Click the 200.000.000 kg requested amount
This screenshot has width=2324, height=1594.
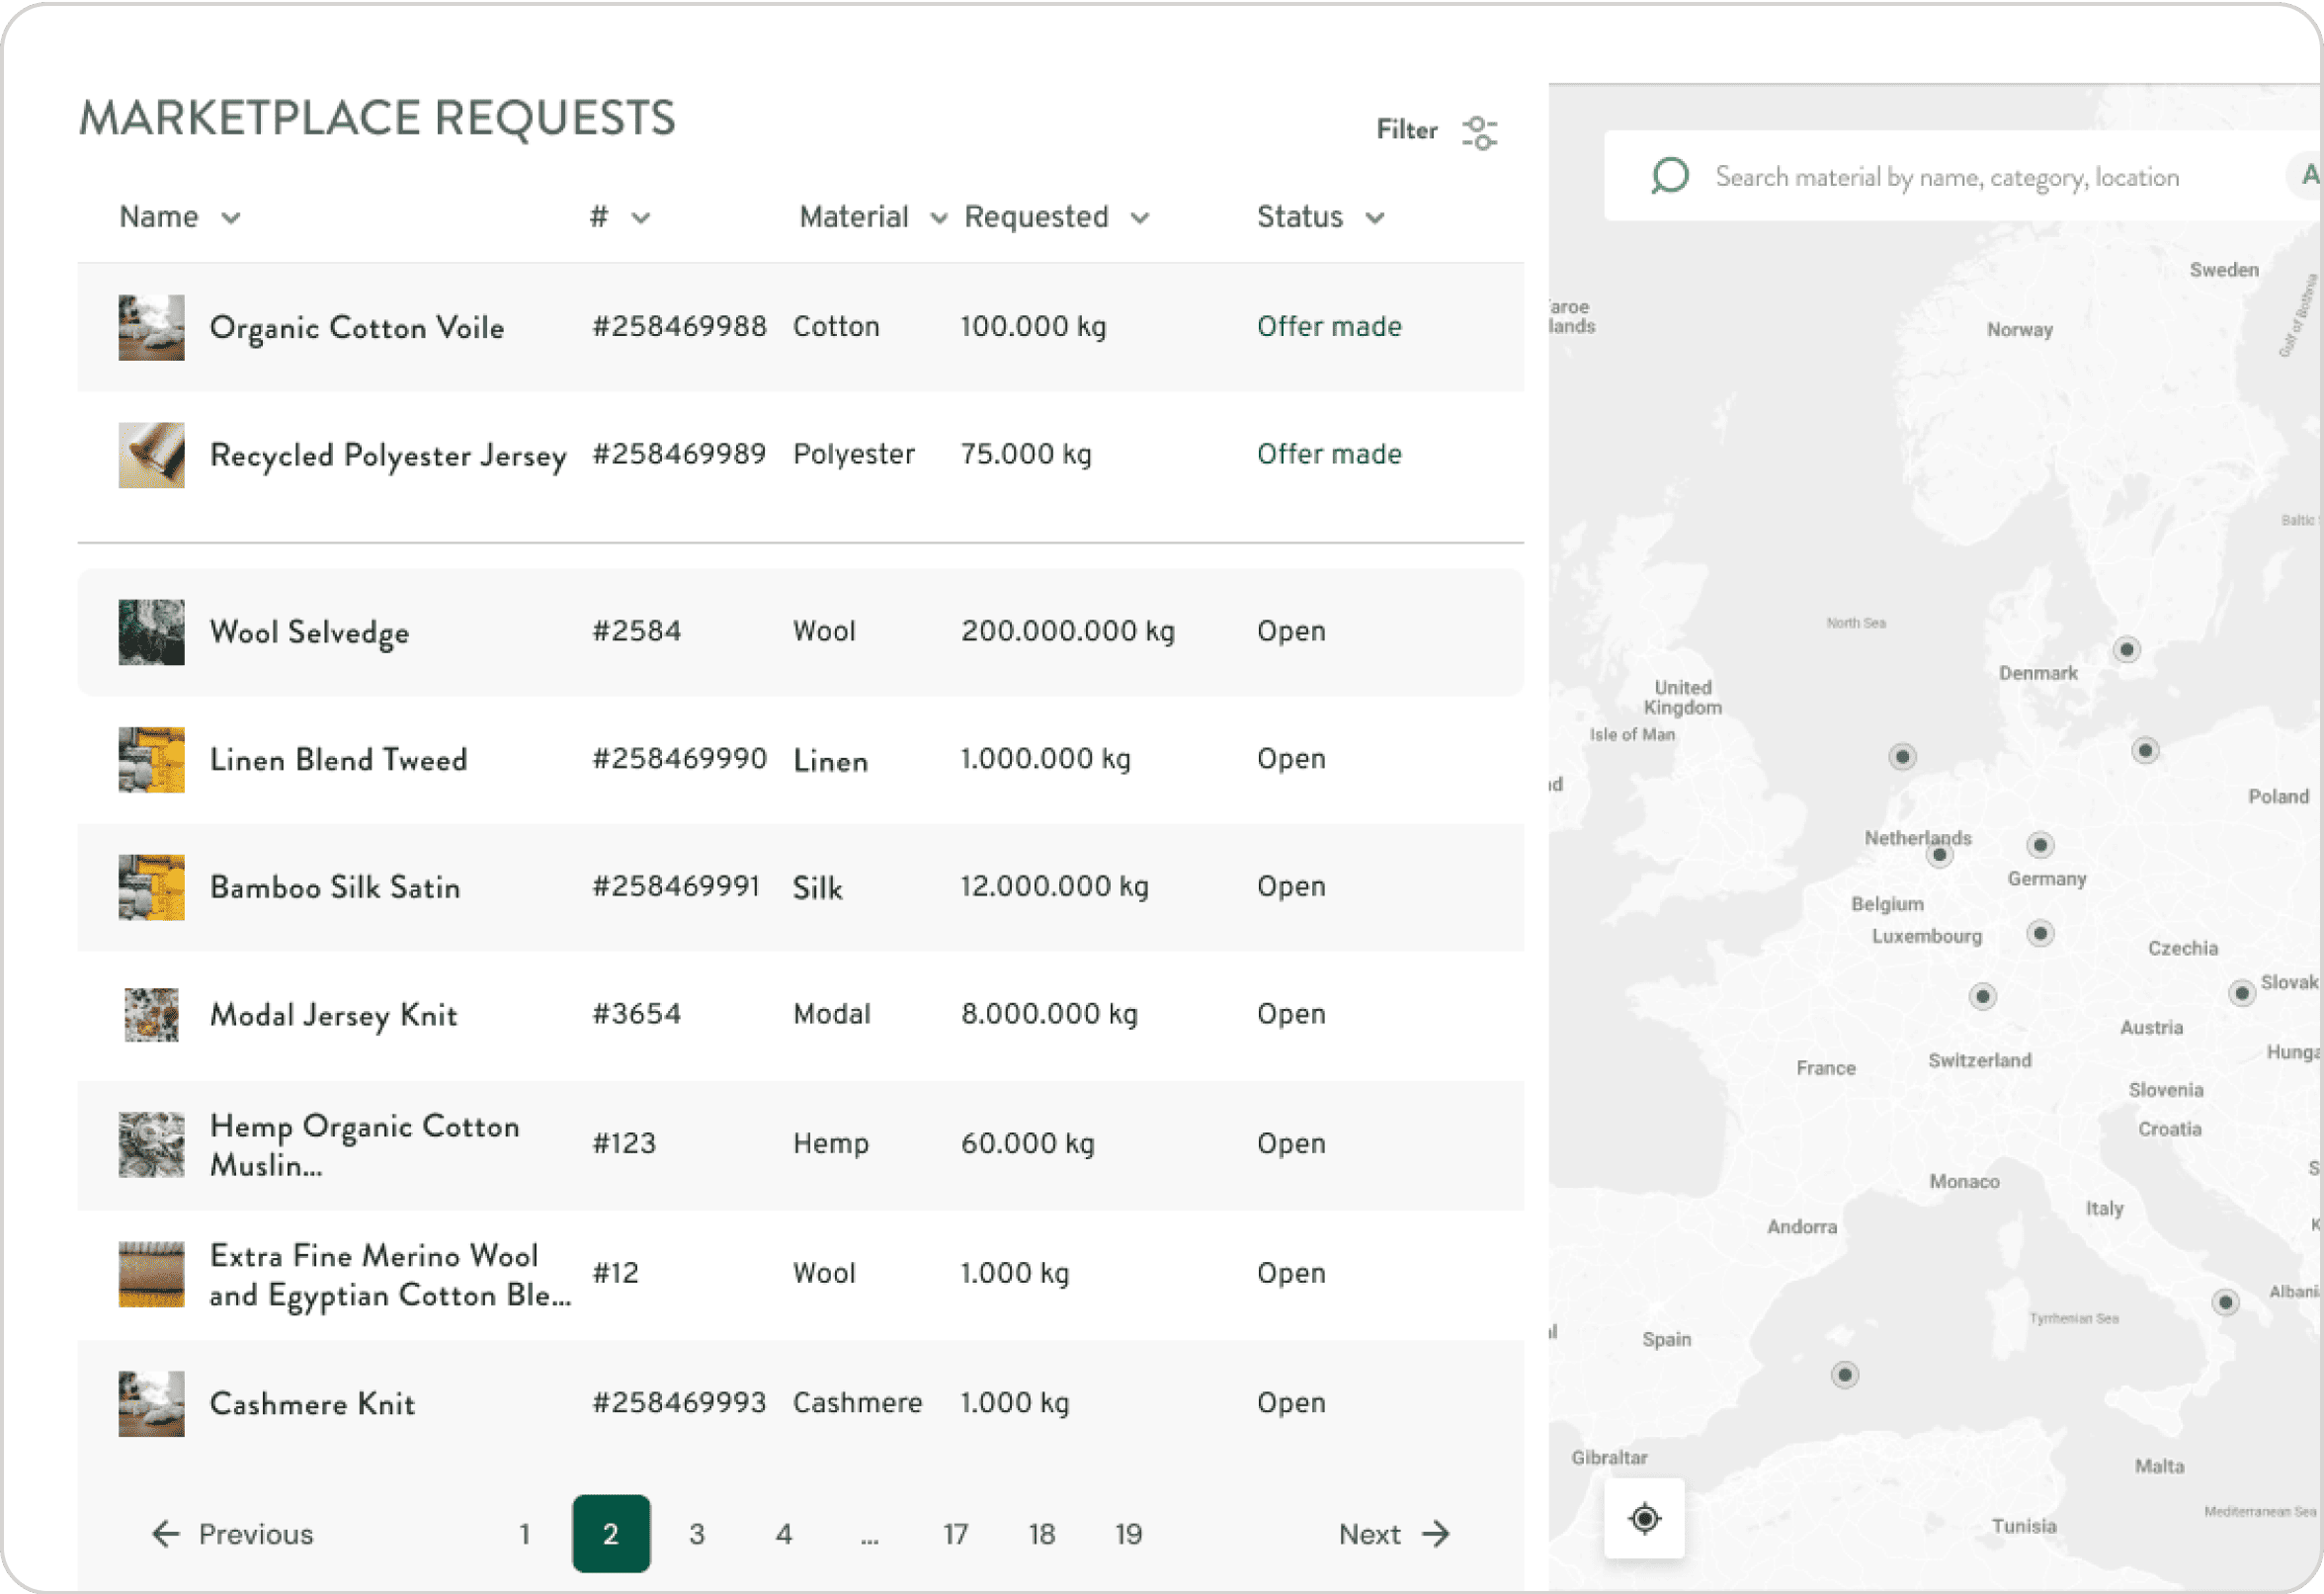click(1067, 631)
